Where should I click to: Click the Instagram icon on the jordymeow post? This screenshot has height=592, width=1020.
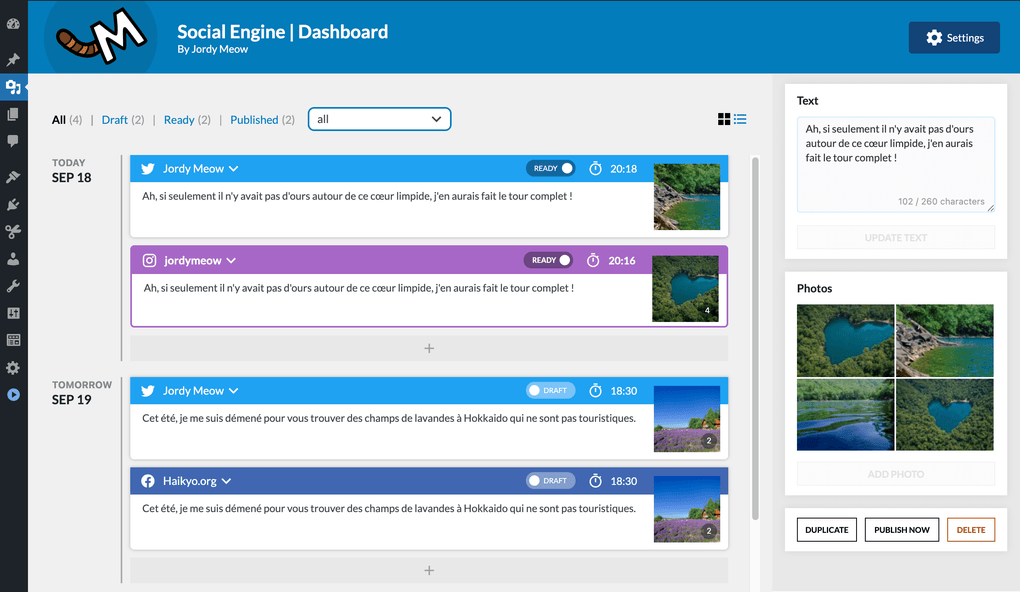pos(149,260)
